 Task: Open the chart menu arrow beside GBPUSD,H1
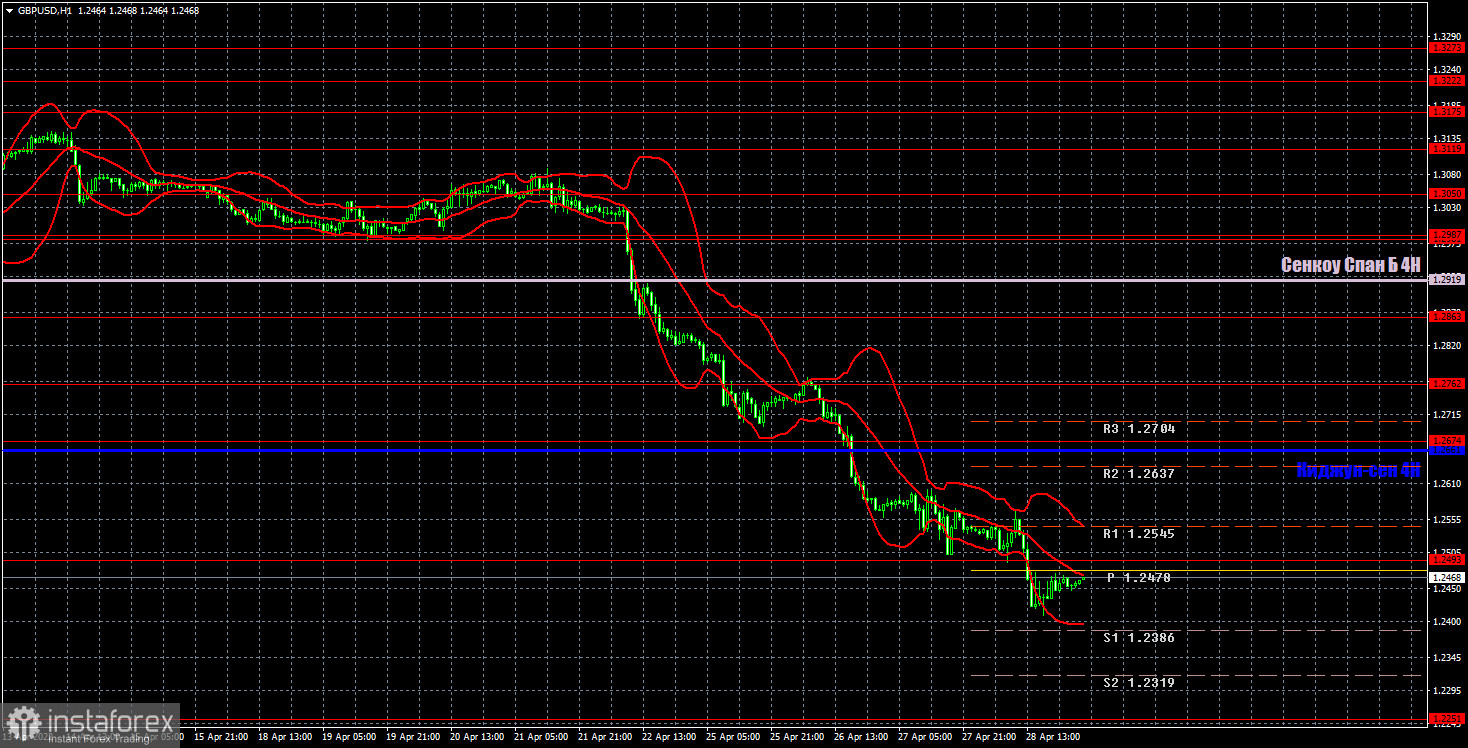tap(9, 10)
